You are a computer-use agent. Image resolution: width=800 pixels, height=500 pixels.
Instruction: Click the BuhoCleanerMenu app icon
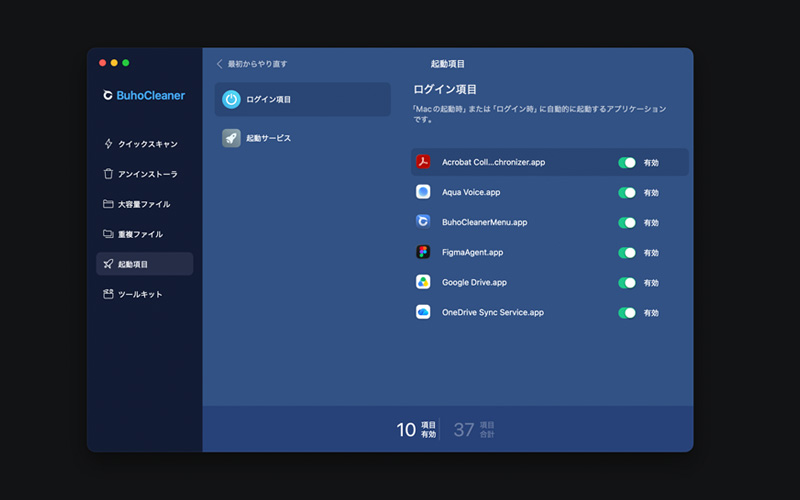click(423, 221)
